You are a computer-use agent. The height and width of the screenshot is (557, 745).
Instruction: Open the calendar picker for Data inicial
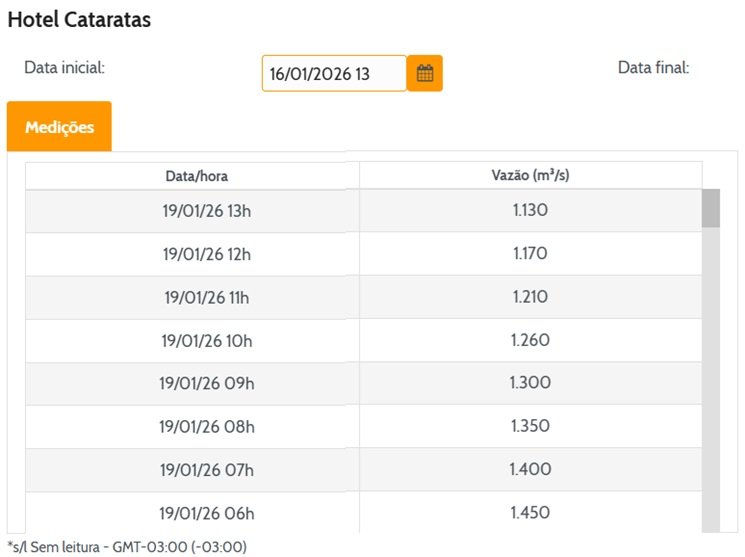tap(424, 73)
